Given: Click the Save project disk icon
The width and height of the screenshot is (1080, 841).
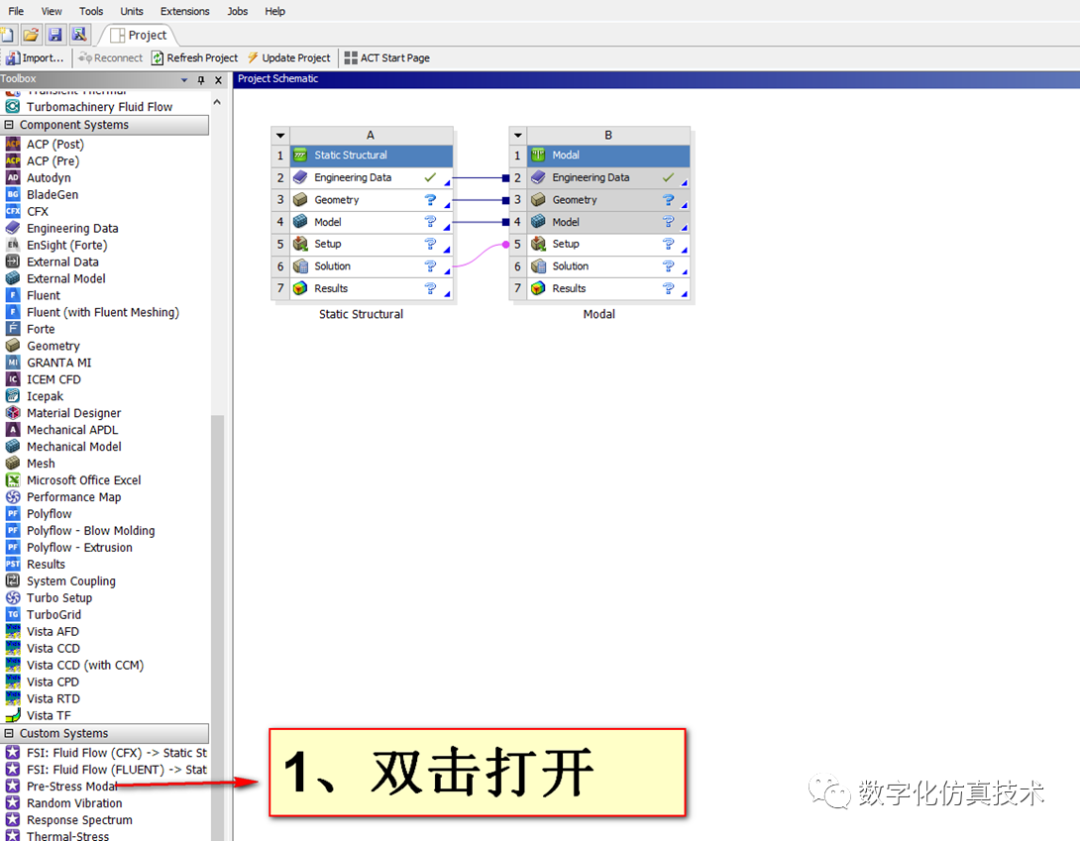Looking at the screenshot, I should coord(55,34).
